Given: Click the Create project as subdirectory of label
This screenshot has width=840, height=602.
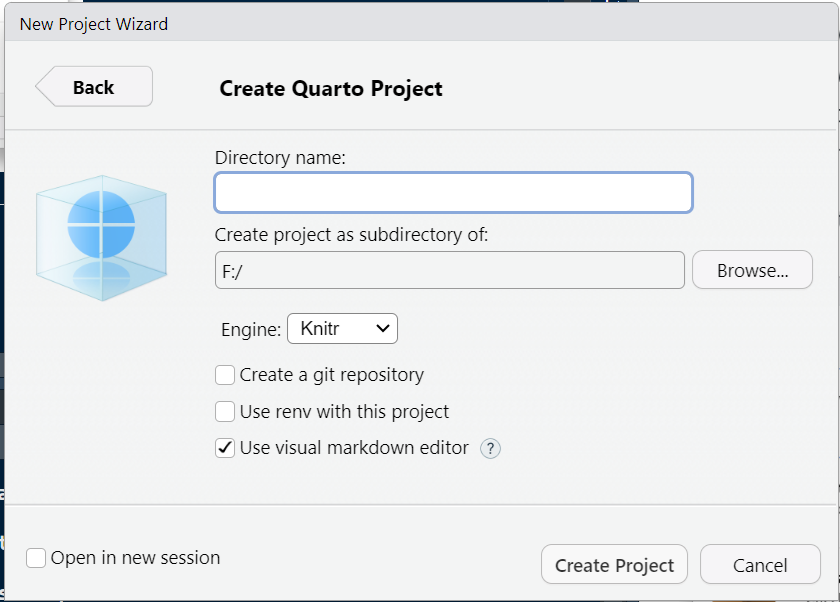Looking at the screenshot, I should tap(351, 235).
